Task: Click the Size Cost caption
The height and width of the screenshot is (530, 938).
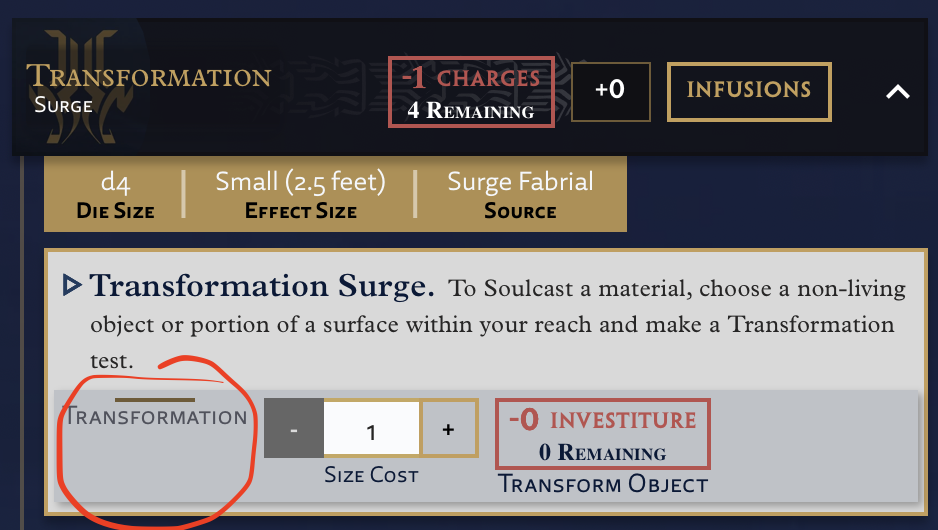Action: tap(371, 475)
